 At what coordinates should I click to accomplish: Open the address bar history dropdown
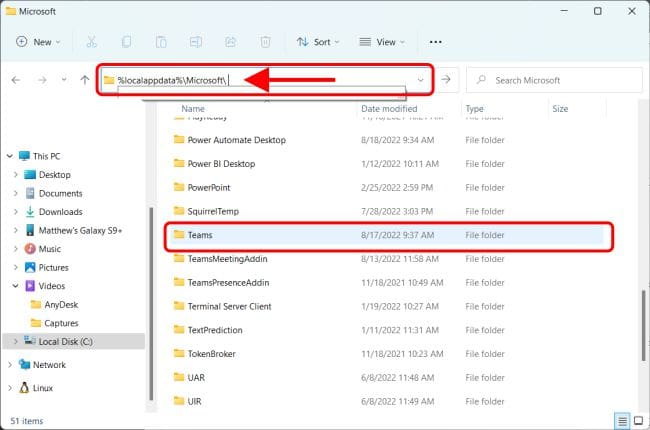(421, 80)
